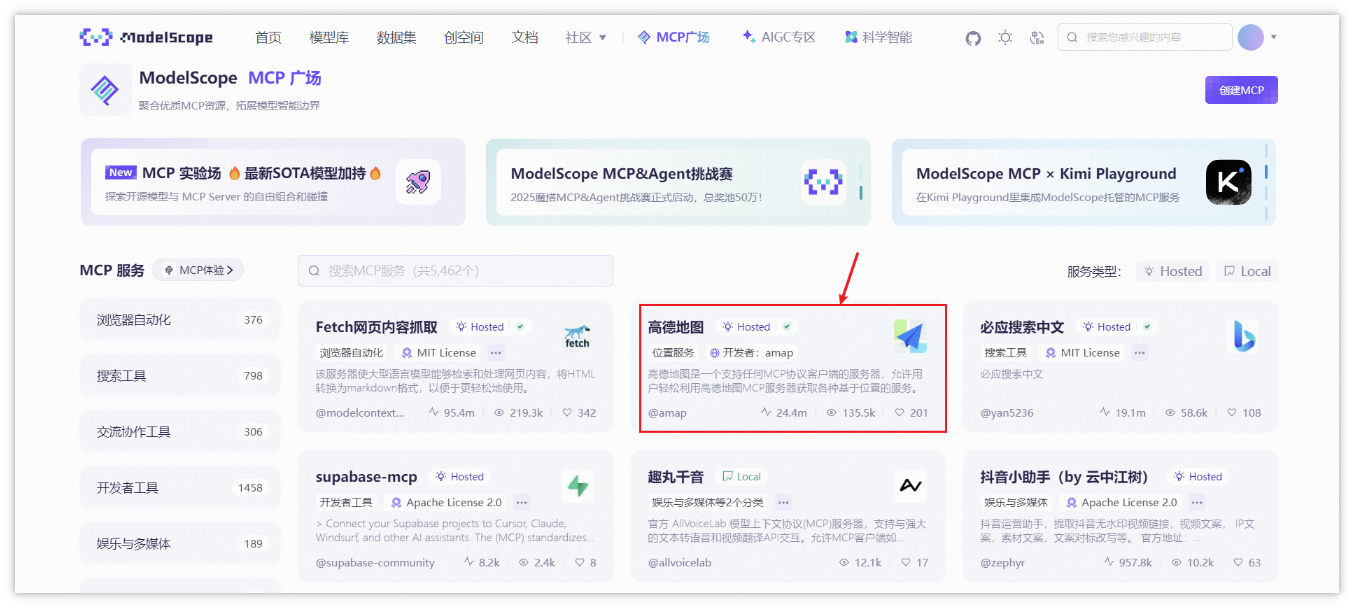The height and width of the screenshot is (608, 1354).
Task: Open the MCP 实验场 banner
Action: click(x=273, y=182)
